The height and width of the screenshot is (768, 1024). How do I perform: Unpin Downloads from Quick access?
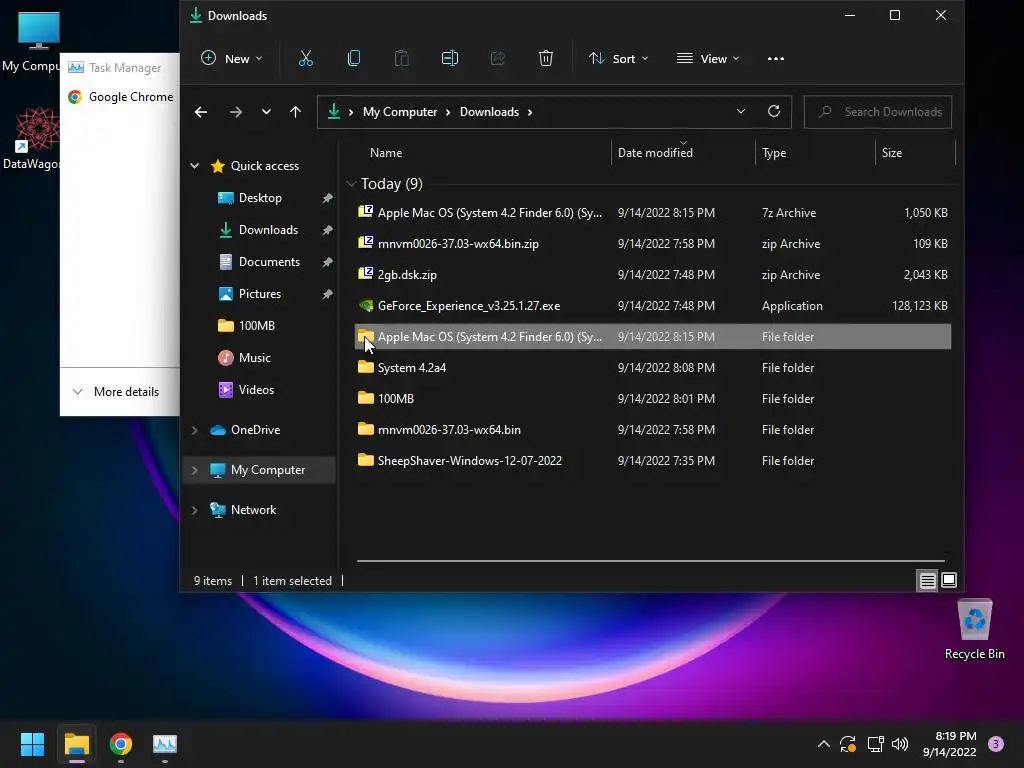point(327,230)
